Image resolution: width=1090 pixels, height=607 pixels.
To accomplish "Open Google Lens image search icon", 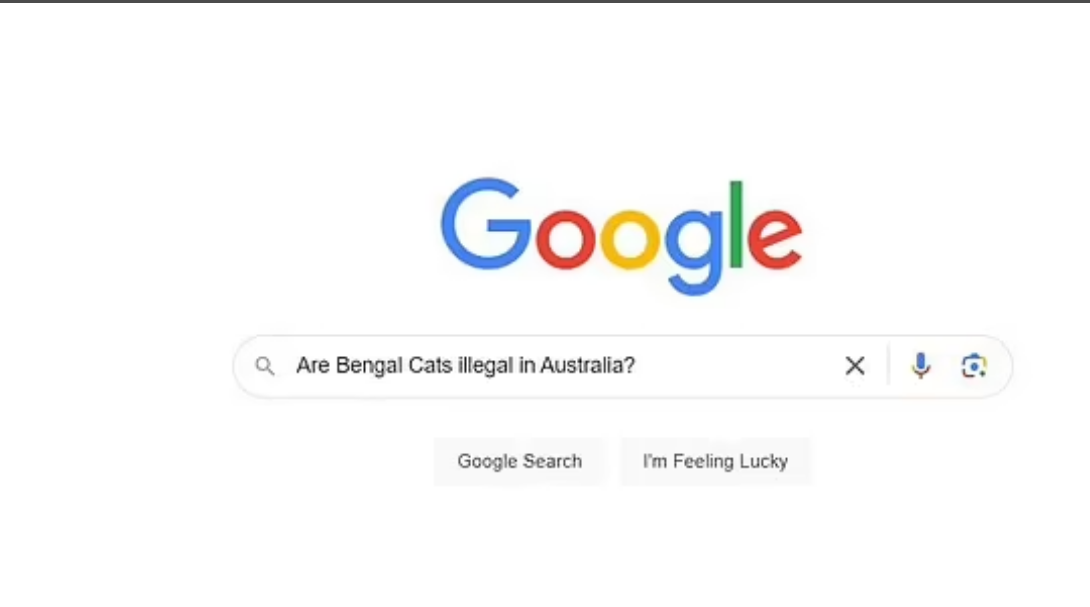I will [973, 366].
